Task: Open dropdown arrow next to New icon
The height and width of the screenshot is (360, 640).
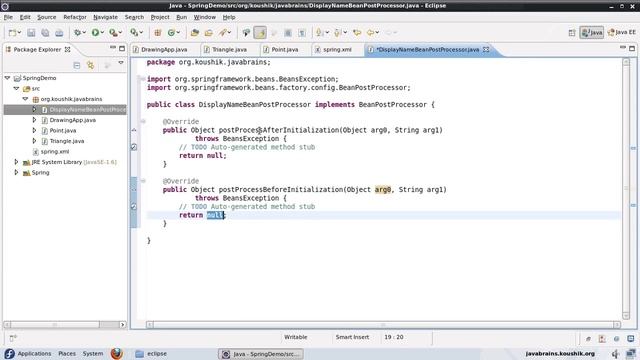Action: [19, 33]
